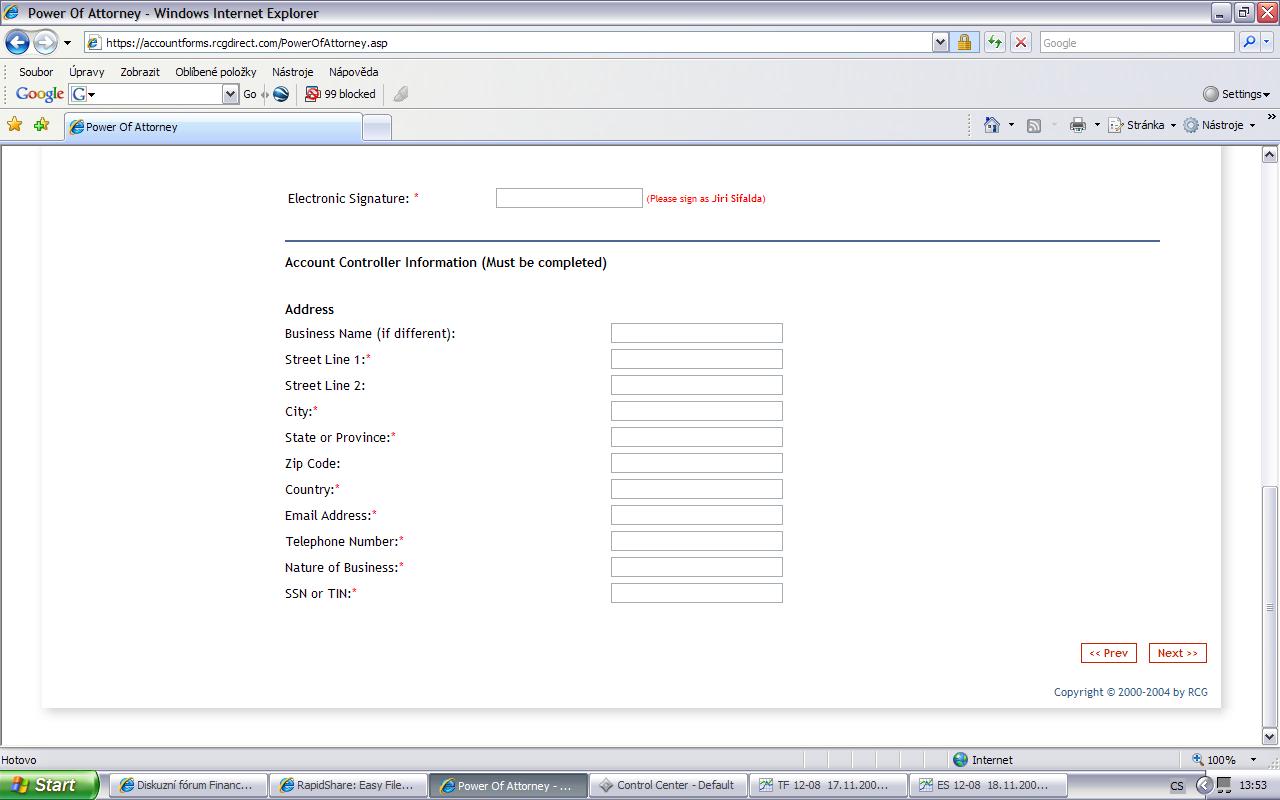This screenshot has height=800, width=1280.
Task: Click the Next >> button
Action: pyautogui.click(x=1178, y=653)
